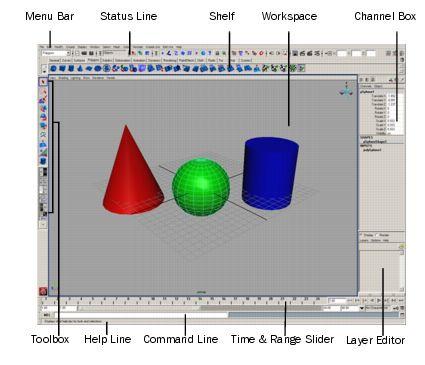The width and height of the screenshot is (425, 365).
Task: Click the view axis gizmo in the workspace corner
Action: [x=347, y=90]
